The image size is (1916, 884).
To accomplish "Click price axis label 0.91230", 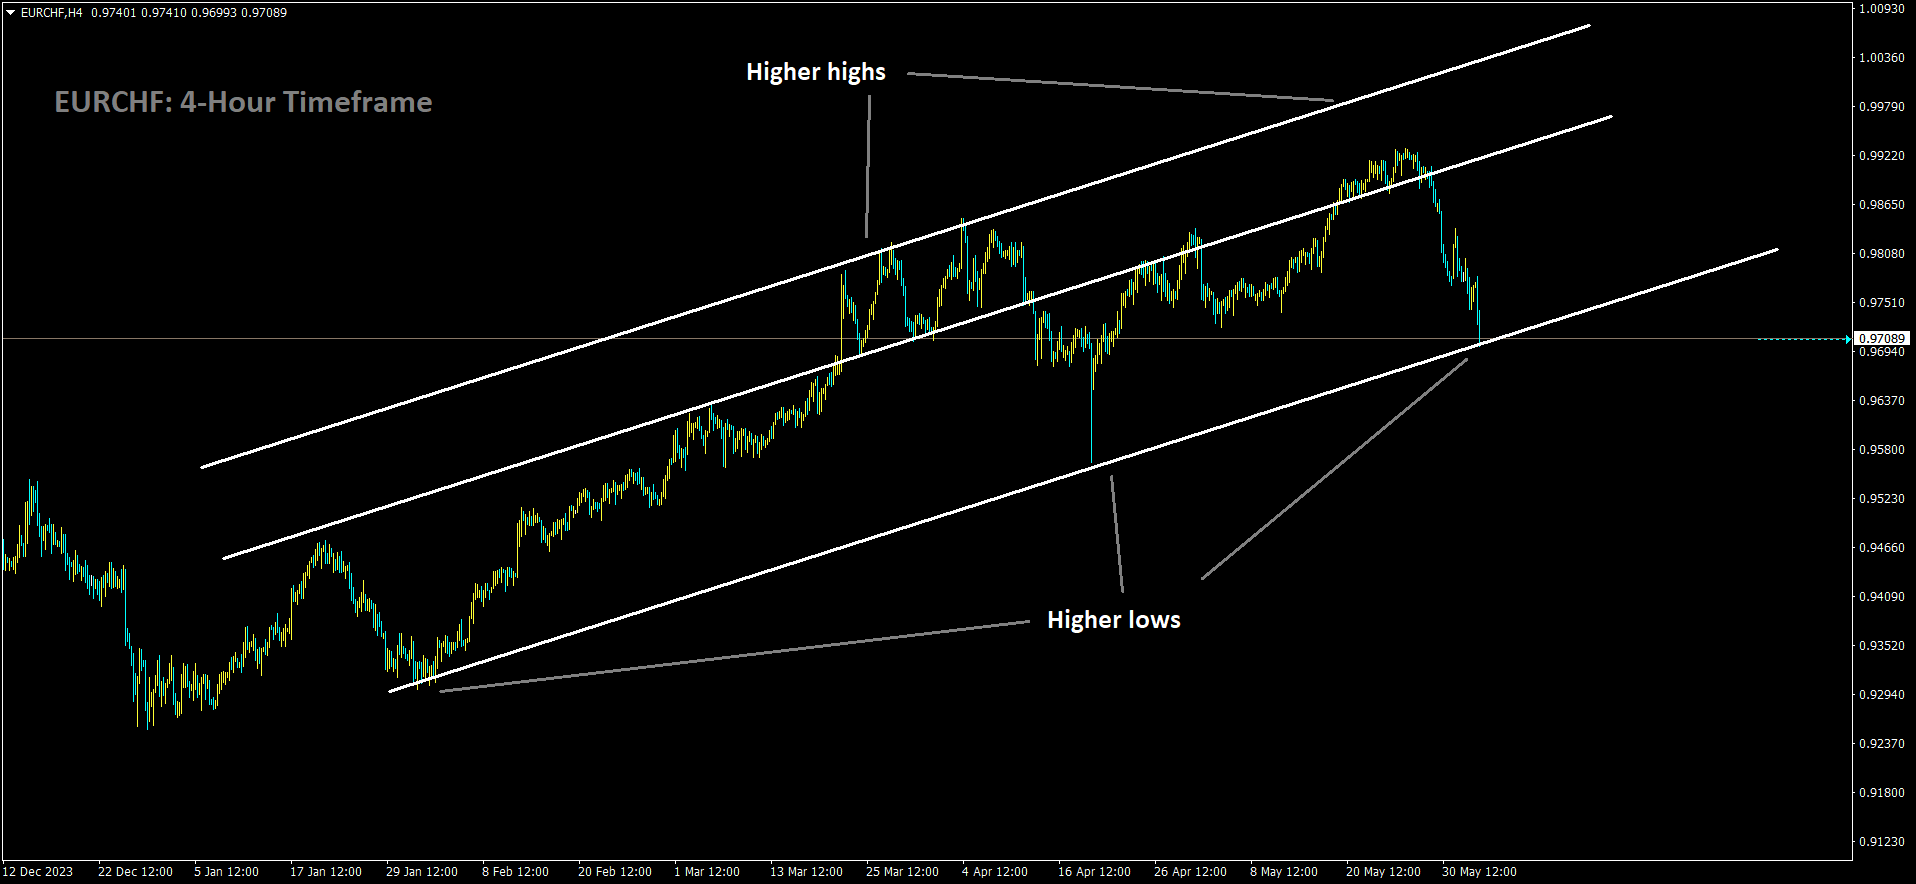I will click(x=1881, y=841).
